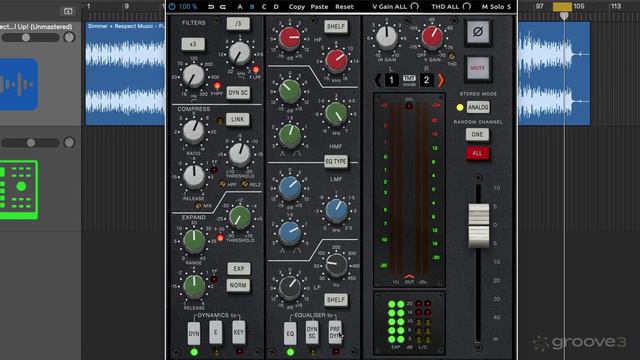Viewport: 640px width, 360px height.
Task: Click the dynamics KEY routing button
Action: click(239, 332)
